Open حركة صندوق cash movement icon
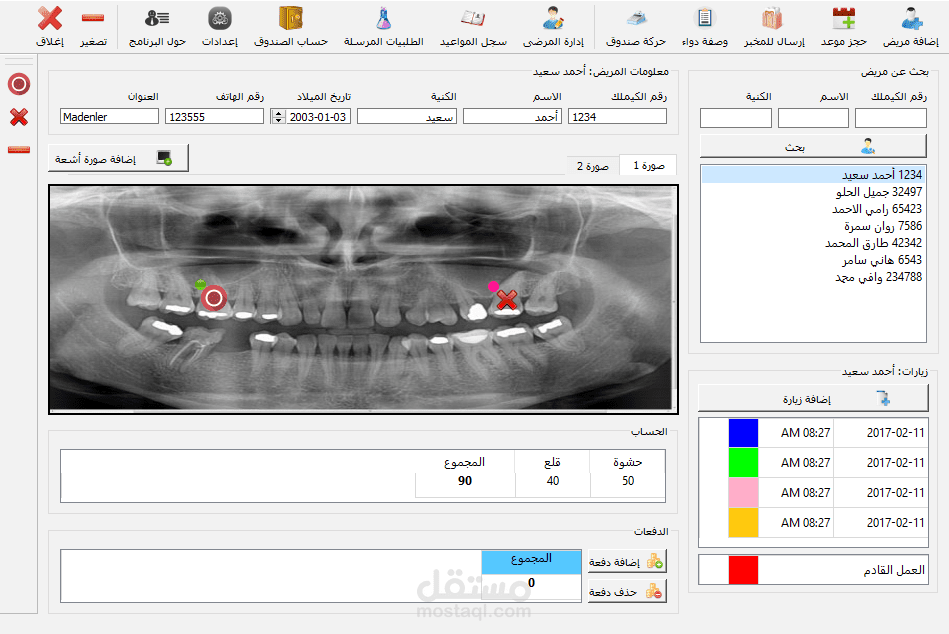The width and height of the screenshot is (949, 634). [635, 18]
